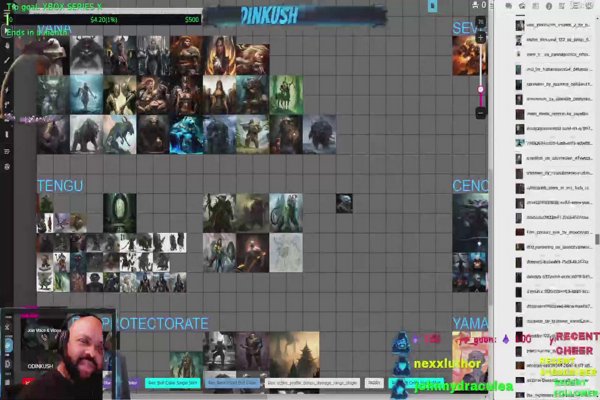Click the TENGU map label
Image resolution: width=600 pixels, height=400 pixels.
click(60, 186)
